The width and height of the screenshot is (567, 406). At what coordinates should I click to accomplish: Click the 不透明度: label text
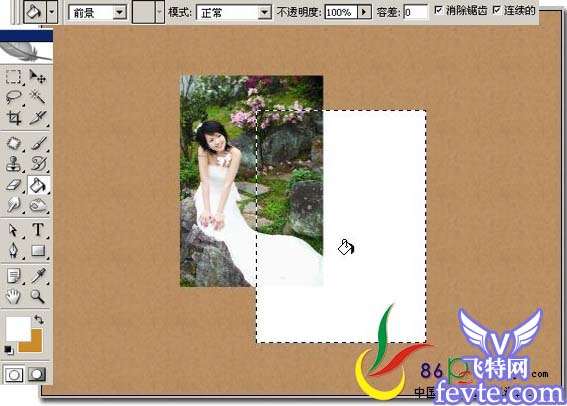(x=299, y=13)
